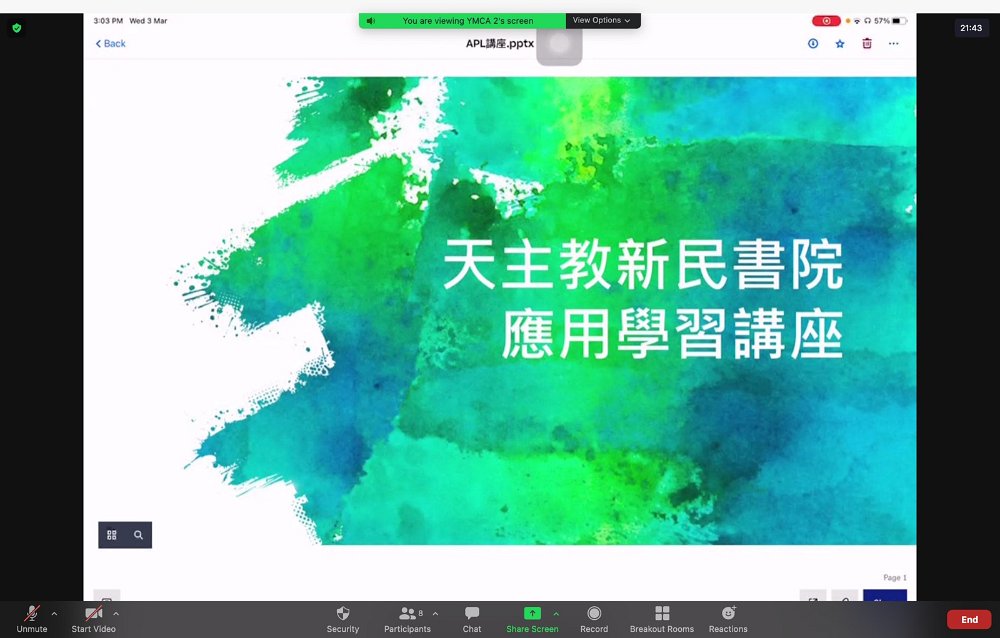1000x638 pixels.
Task: Expand the arrow beside Participants
Action: pyautogui.click(x=436, y=614)
